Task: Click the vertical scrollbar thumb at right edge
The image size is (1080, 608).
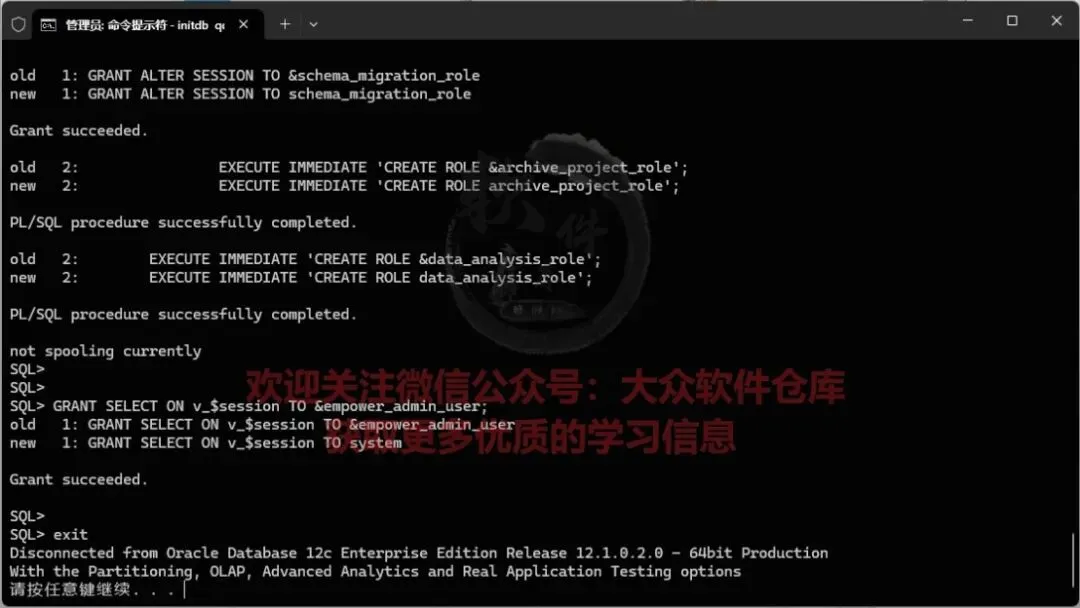Action: (x=1072, y=561)
